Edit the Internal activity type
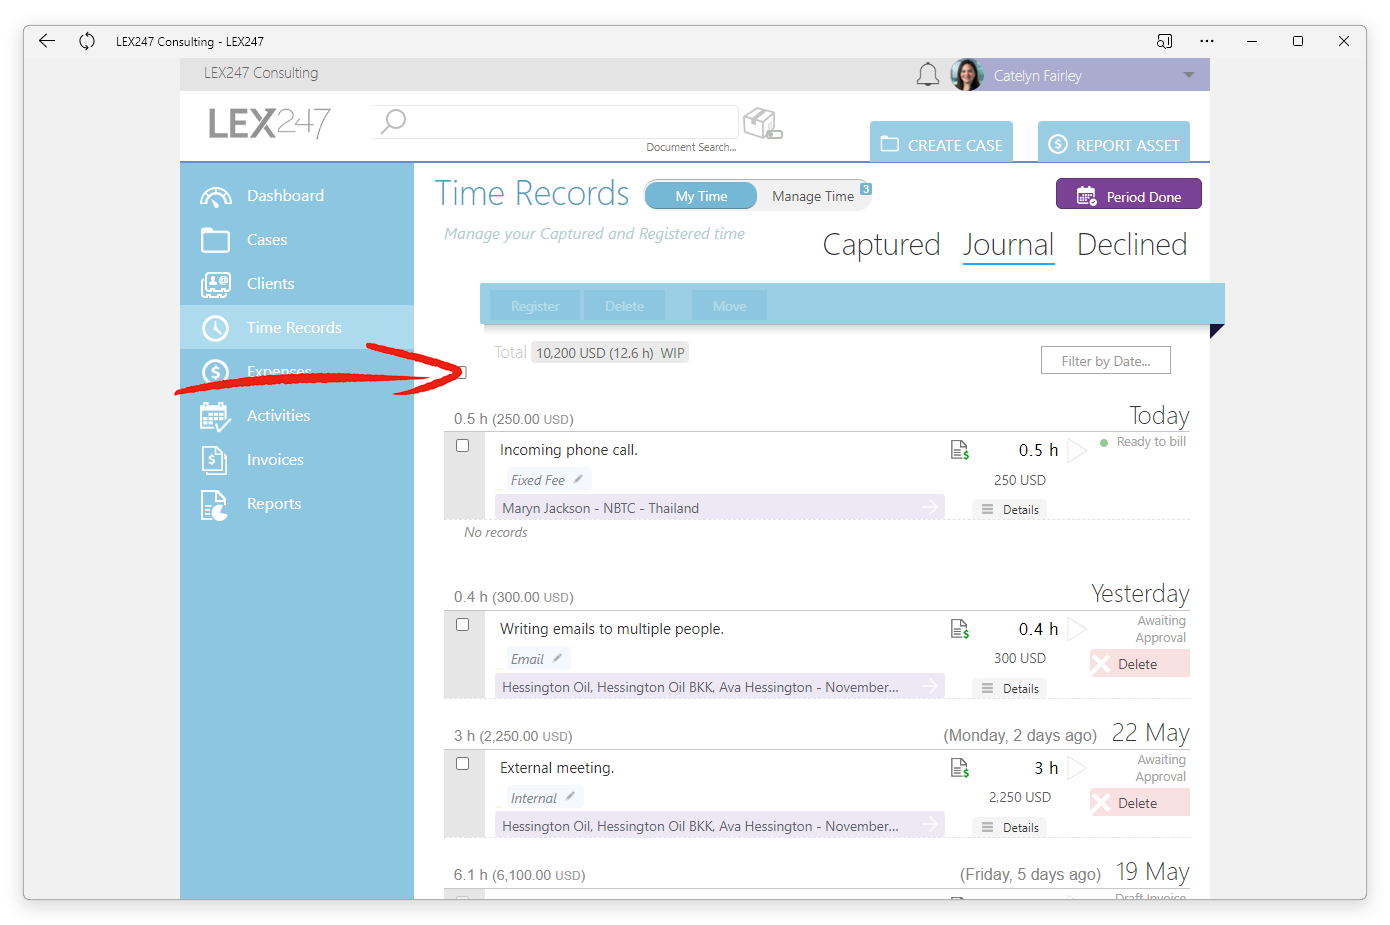 (x=570, y=797)
